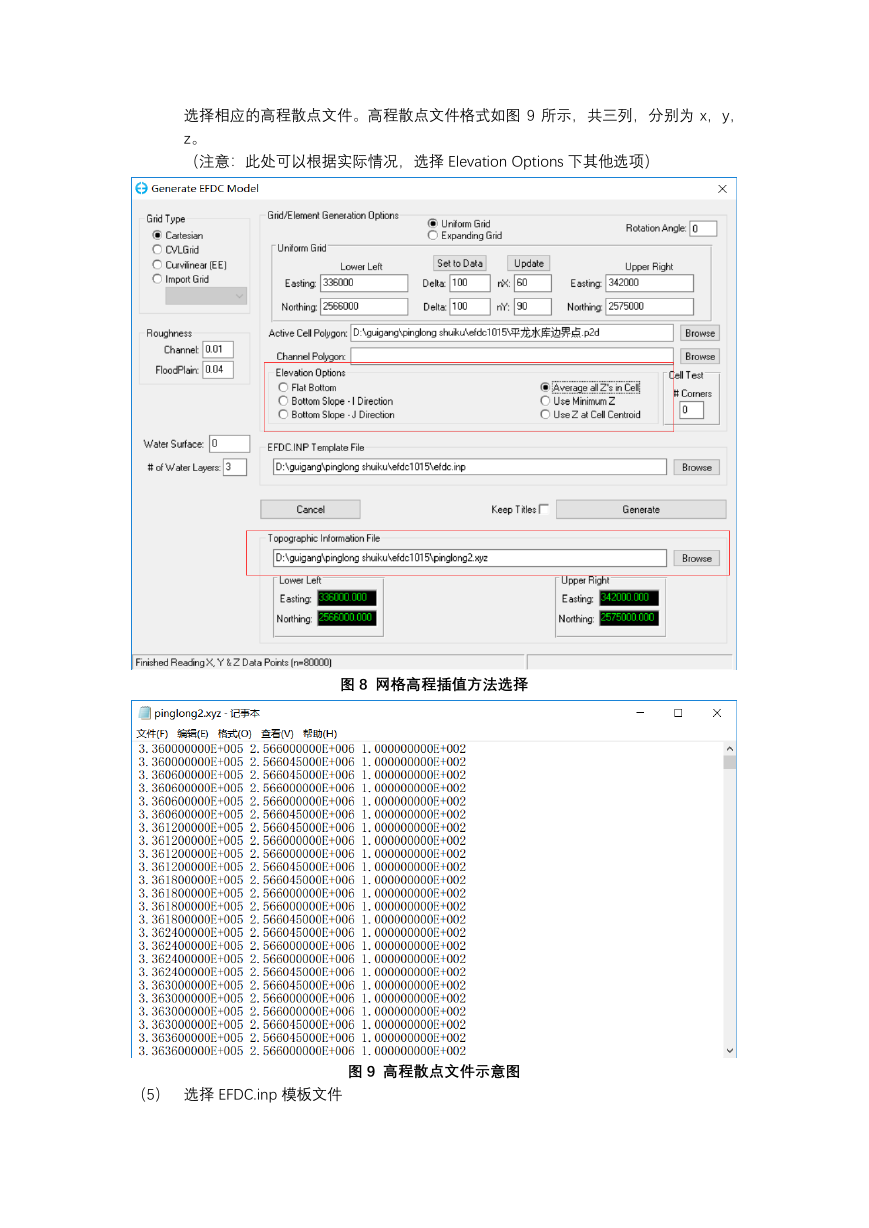869x1228 pixels.
Task: Click the EFDC.INP template path field
Action: [469, 467]
